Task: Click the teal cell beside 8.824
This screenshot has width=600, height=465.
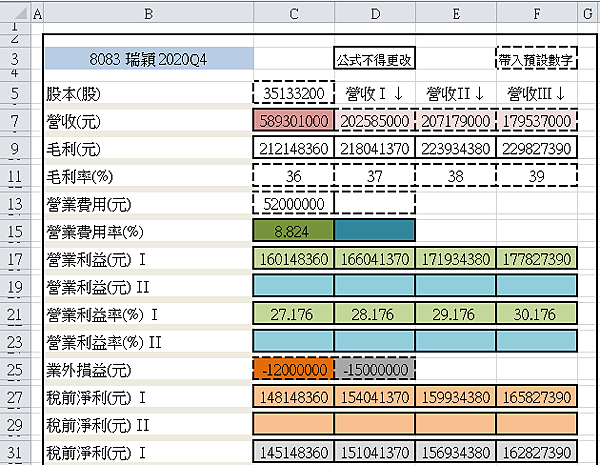Action: (375, 231)
